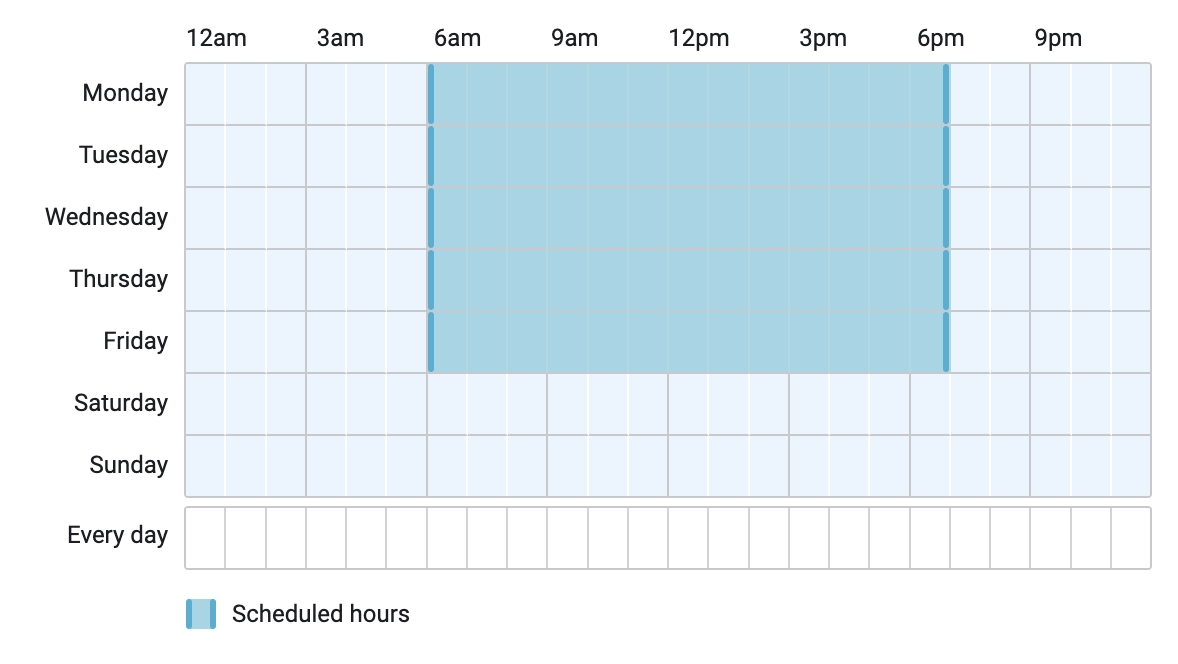Click the Every day row label
The height and width of the screenshot is (664, 1178).
(117, 536)
